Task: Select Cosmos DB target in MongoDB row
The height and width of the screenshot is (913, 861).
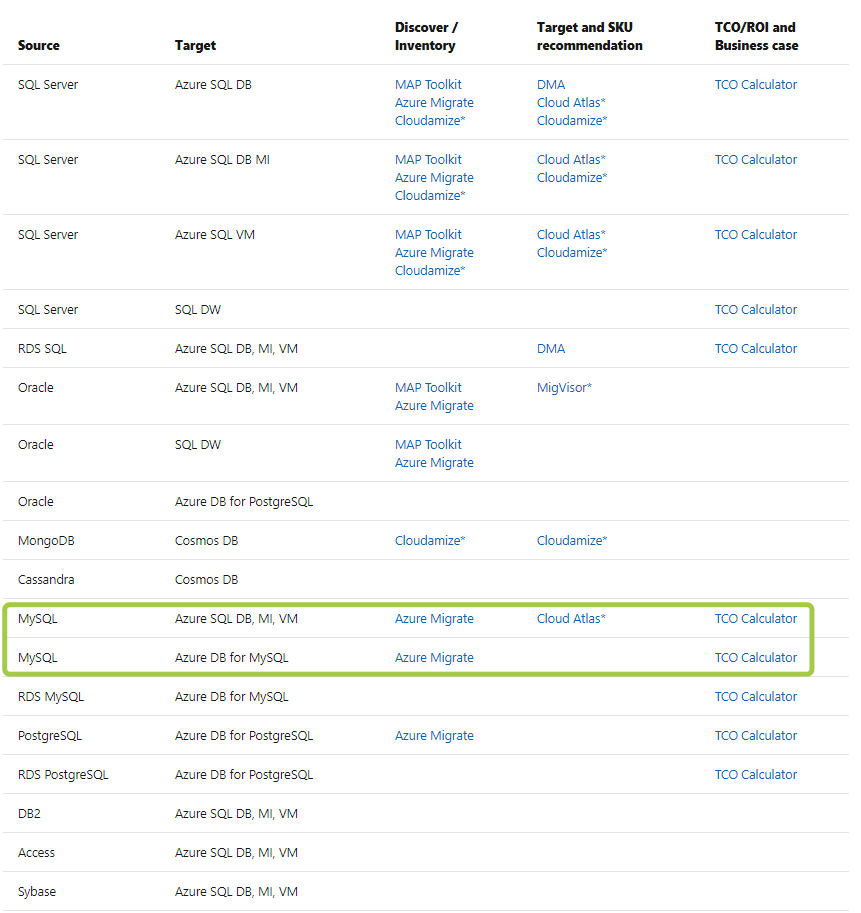Action: coord(206,541)
